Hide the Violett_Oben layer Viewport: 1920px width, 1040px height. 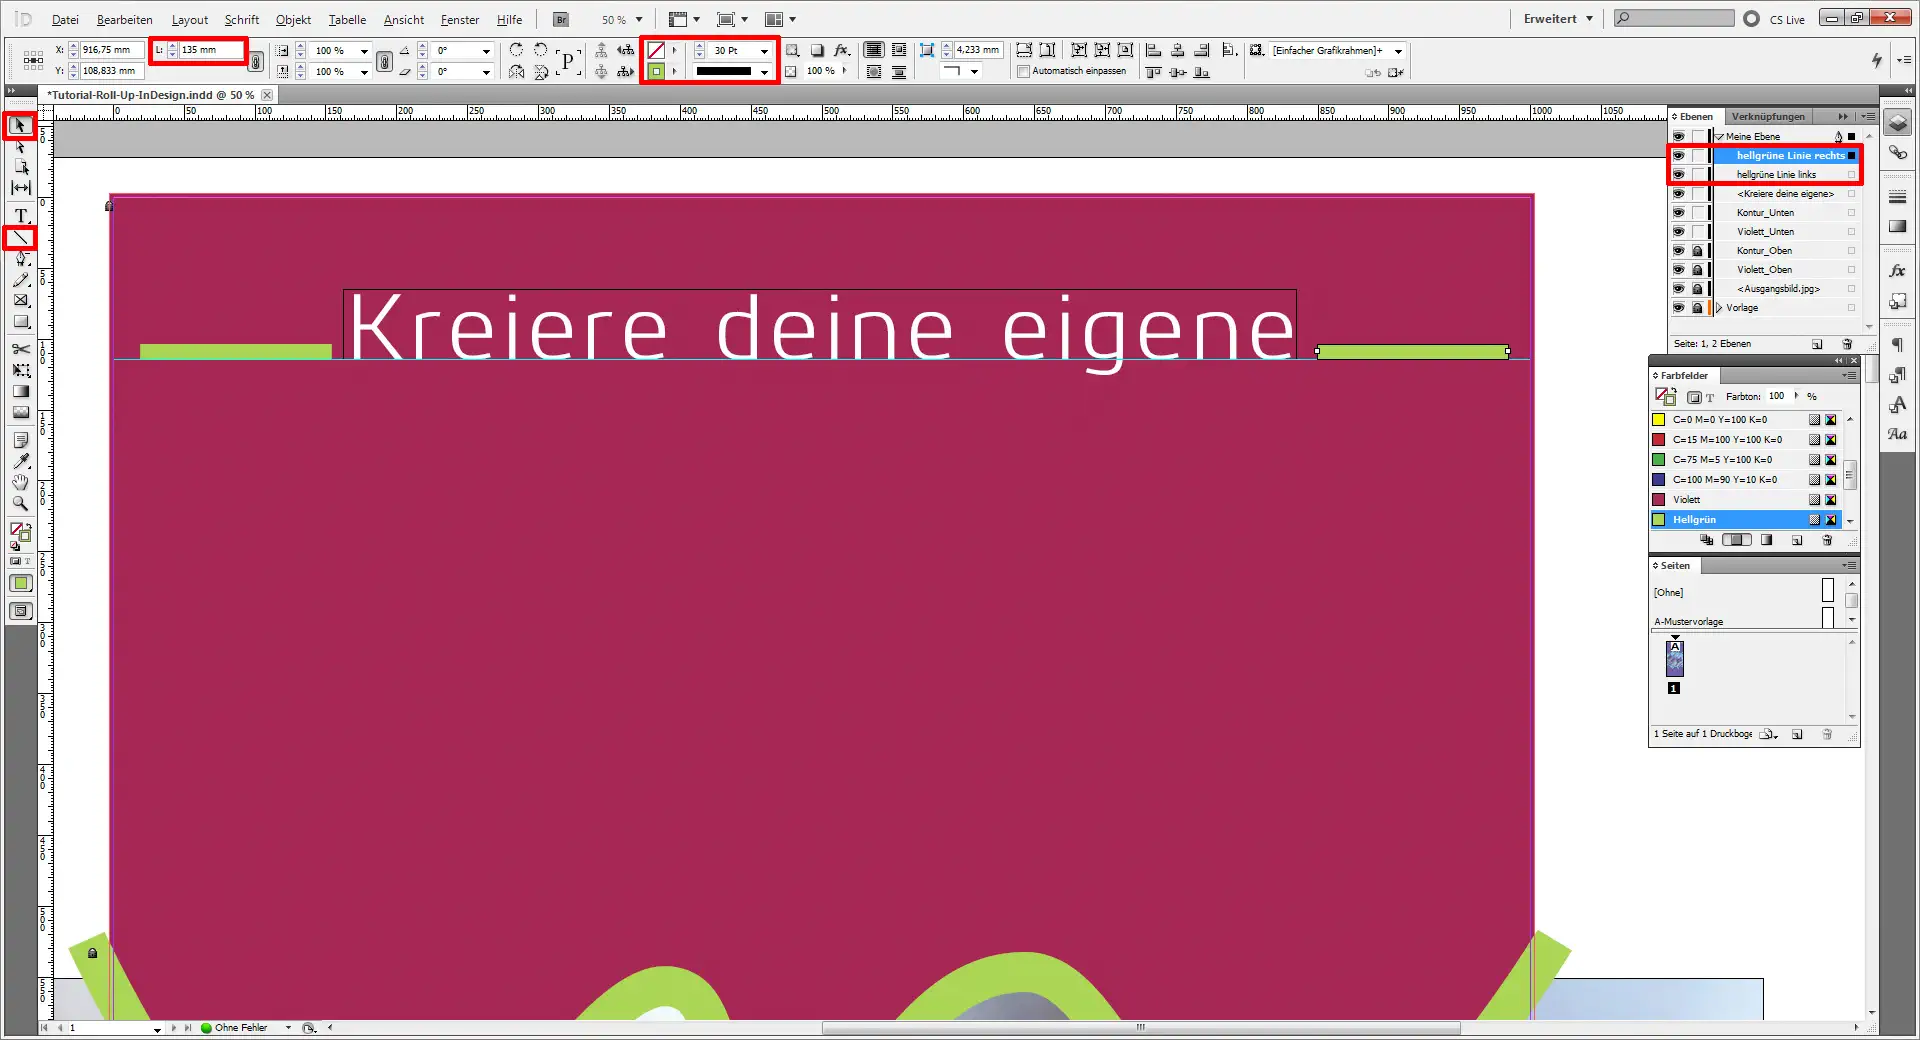1679,269
